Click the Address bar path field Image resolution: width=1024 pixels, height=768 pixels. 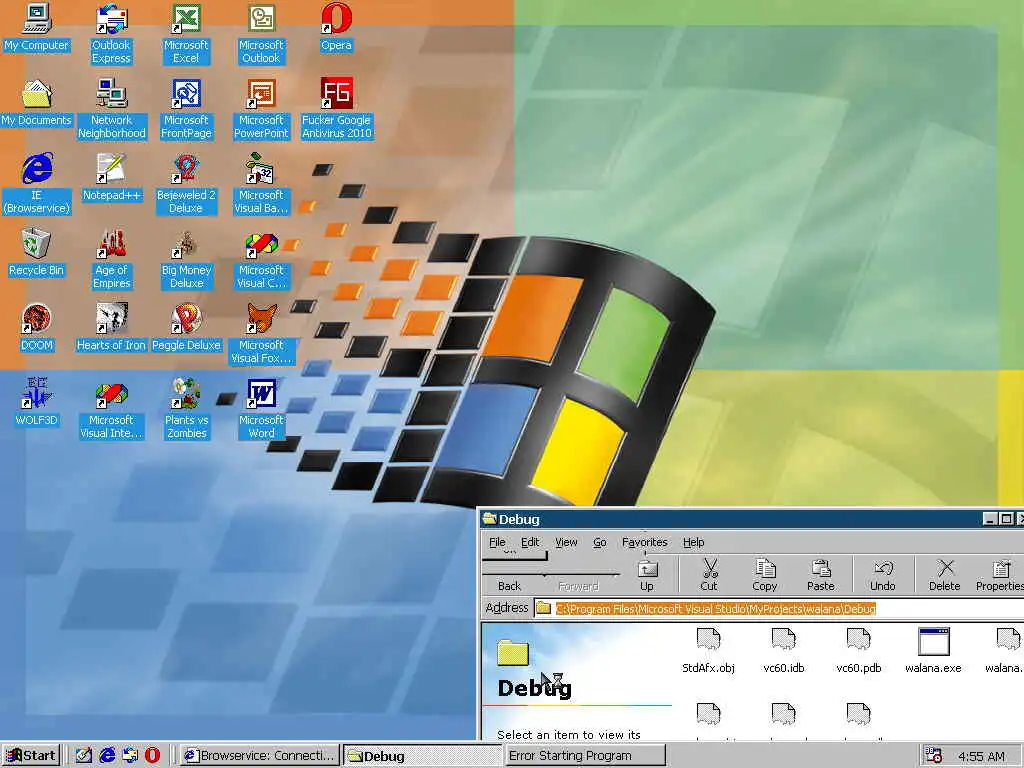pos(779,609)
